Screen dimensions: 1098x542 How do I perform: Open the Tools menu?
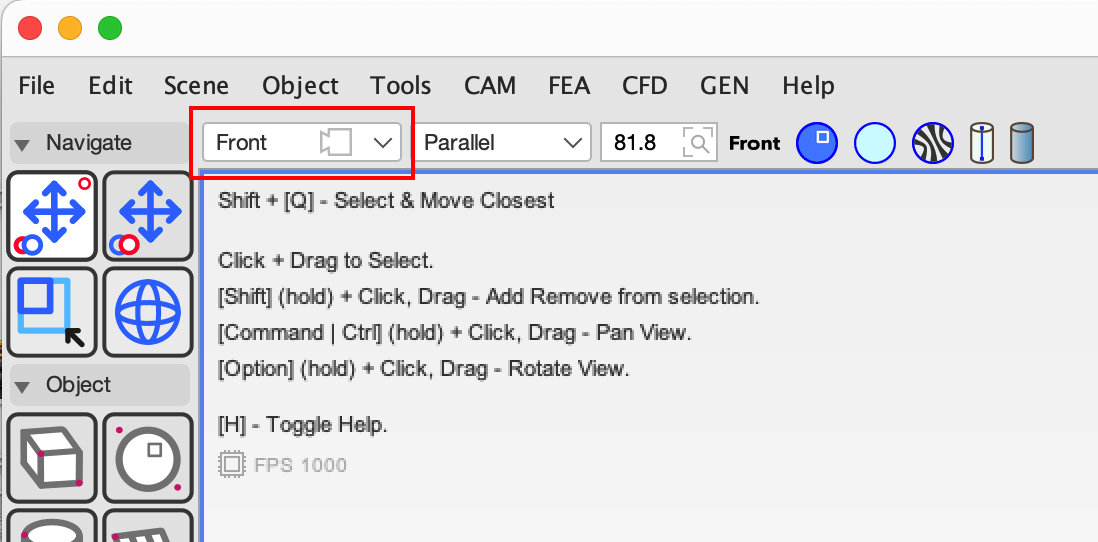tap(400, 86)
